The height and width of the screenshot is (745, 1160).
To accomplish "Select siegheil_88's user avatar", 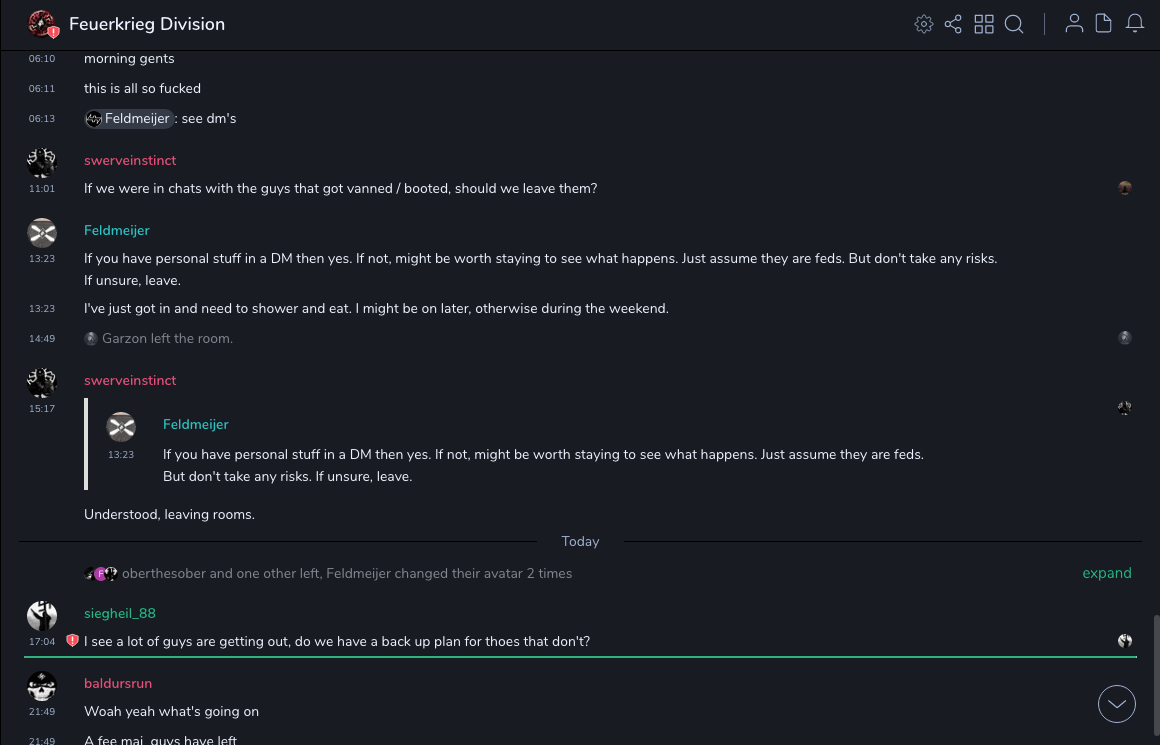I will [x=42, y=615].
